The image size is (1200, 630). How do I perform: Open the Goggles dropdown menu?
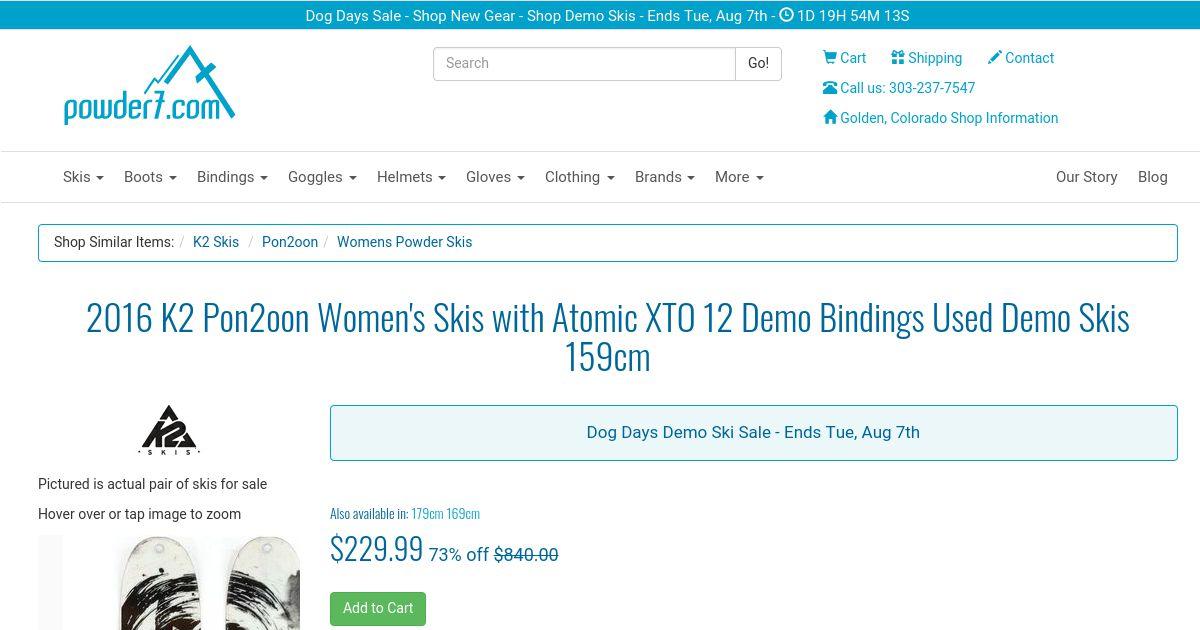pyautogui.click(x=322, y=177)
